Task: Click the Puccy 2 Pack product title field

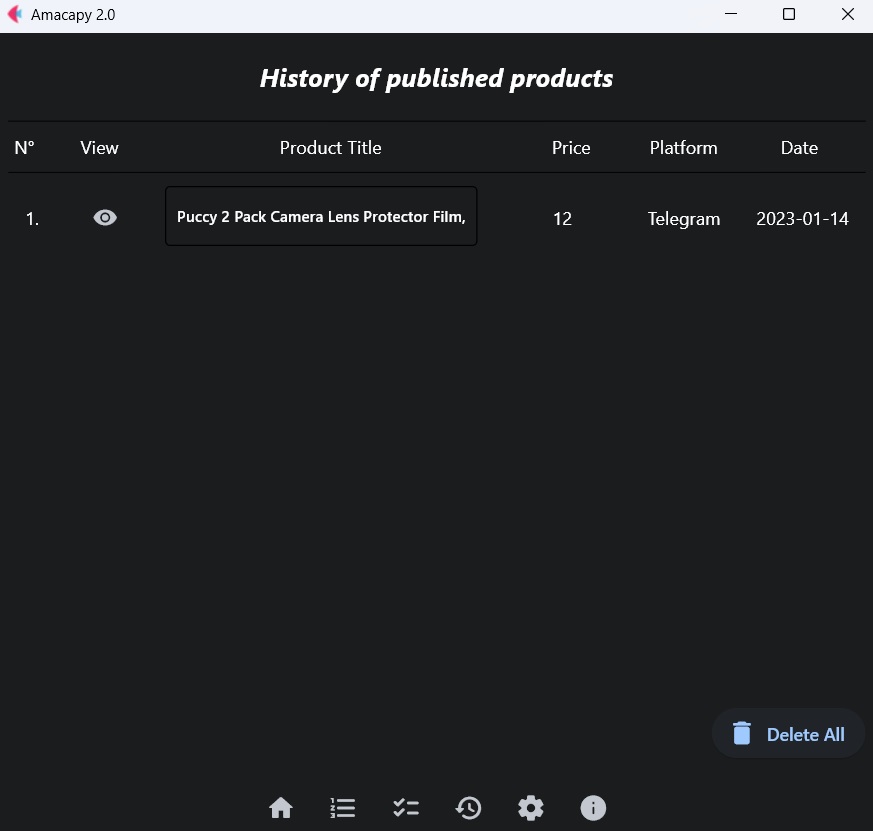Action: click(321, 217)
